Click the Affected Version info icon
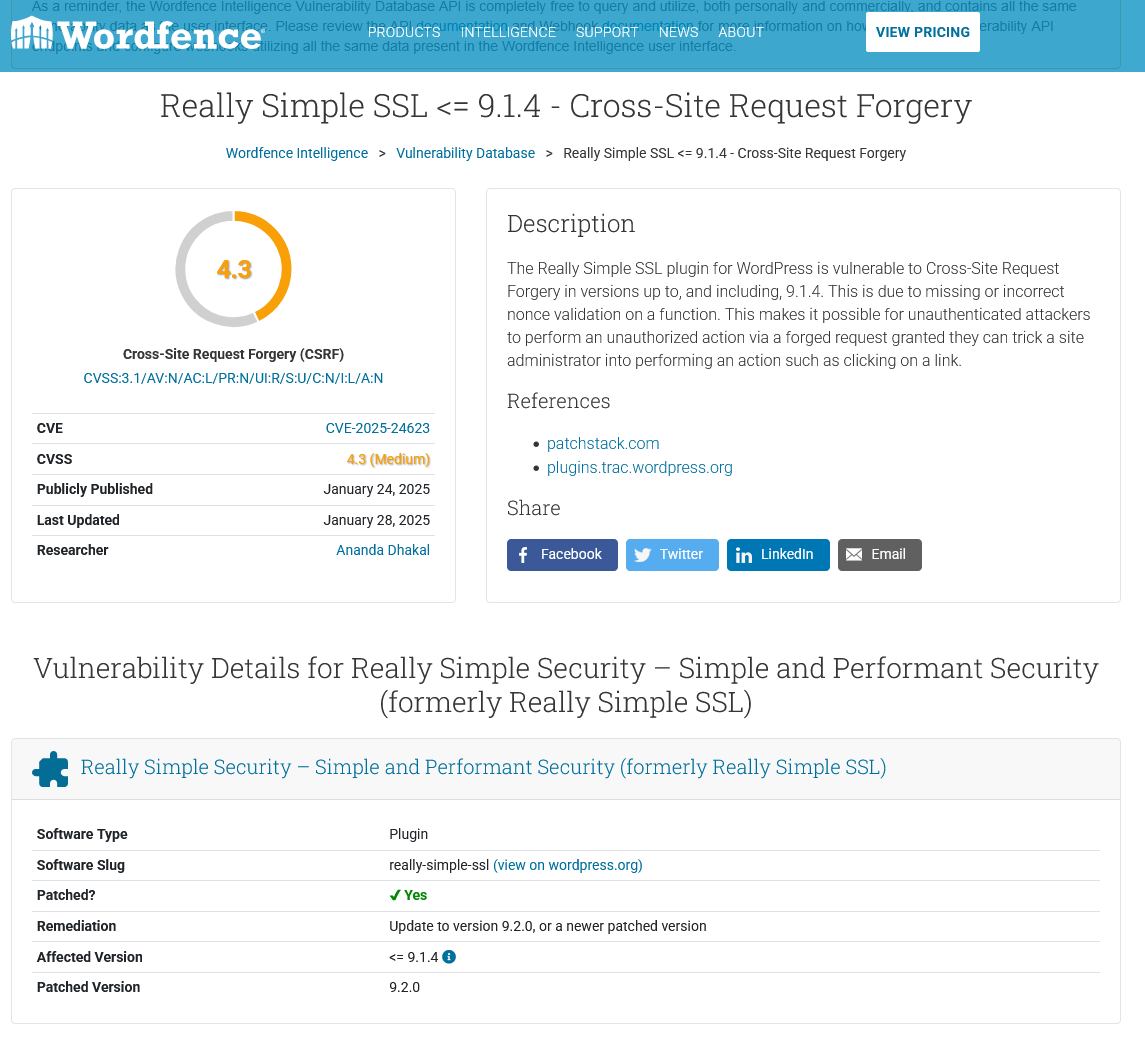The image size is (1145, 1043). 449,958
